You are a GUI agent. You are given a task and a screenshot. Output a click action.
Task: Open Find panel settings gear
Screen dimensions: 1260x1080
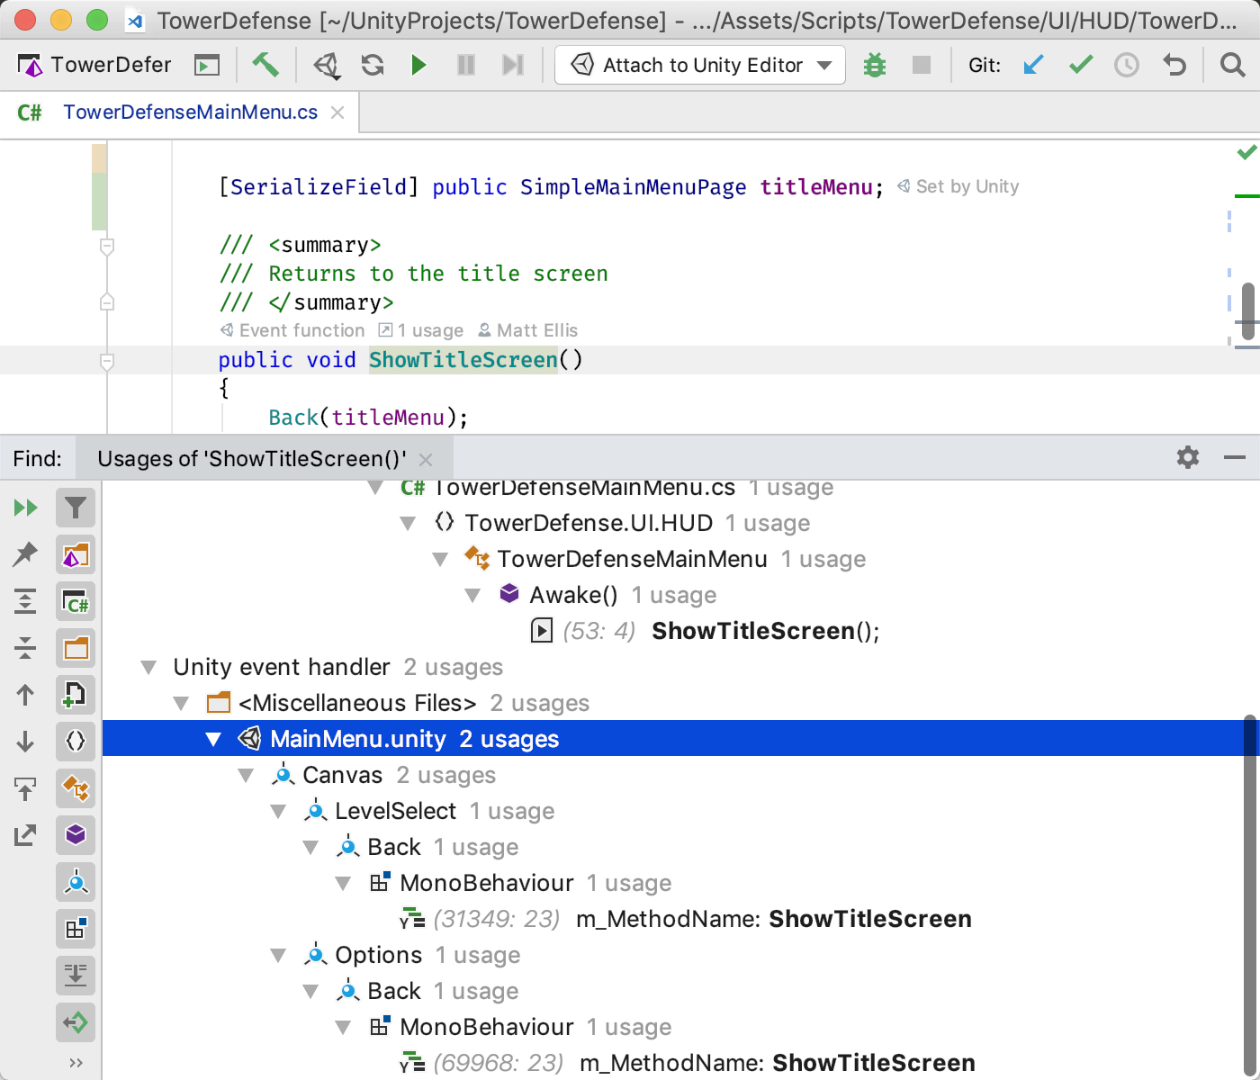click(x=1188, y=458)
